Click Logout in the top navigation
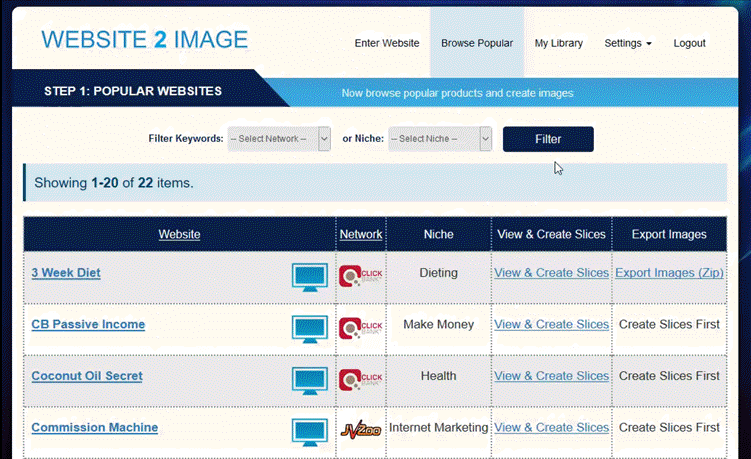The width and height of the screenshot is (751, 459). coord(689,43)
